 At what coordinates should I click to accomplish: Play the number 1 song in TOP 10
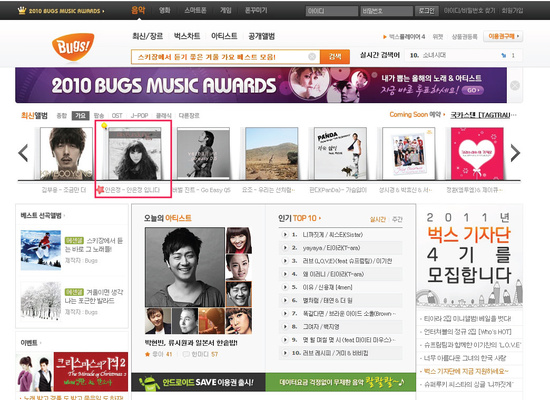[285, 234]
